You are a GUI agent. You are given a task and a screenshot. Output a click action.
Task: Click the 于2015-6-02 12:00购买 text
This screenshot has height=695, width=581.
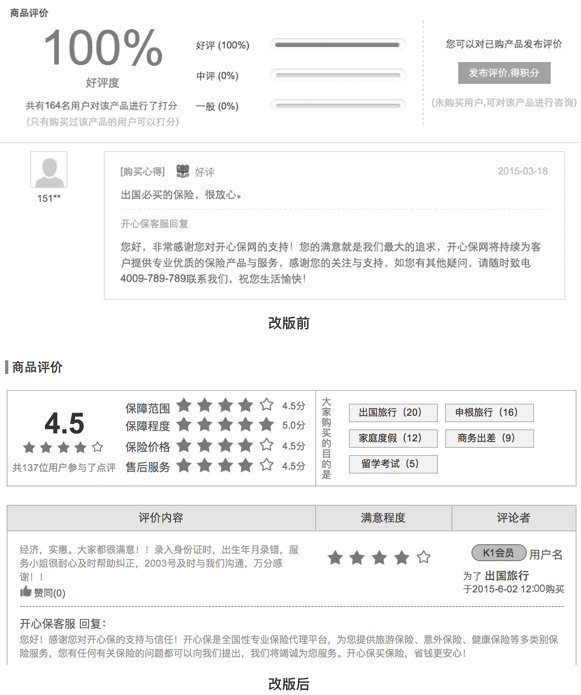[x=514, y=589]
